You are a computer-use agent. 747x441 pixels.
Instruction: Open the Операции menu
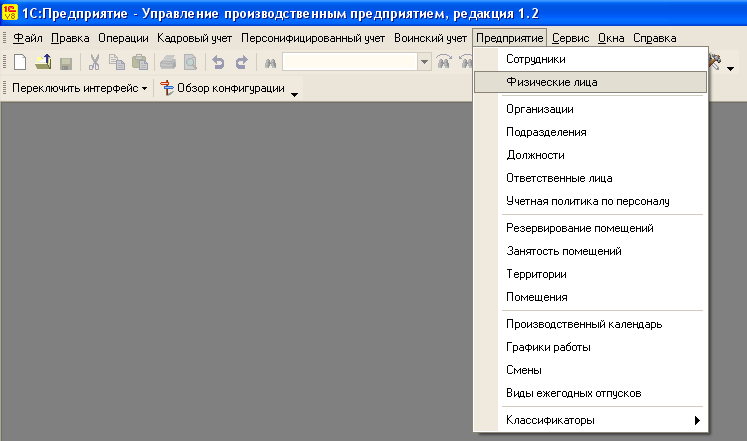tap(123, 38)
